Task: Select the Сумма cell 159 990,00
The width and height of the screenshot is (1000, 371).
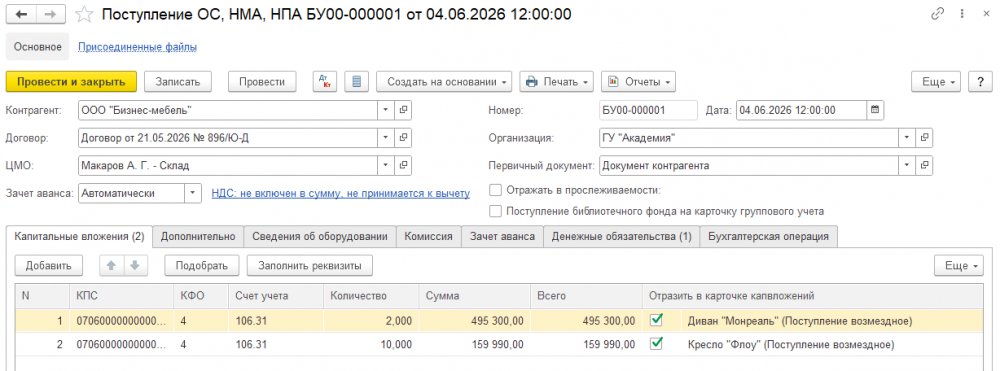Action: tap(474, 344)
